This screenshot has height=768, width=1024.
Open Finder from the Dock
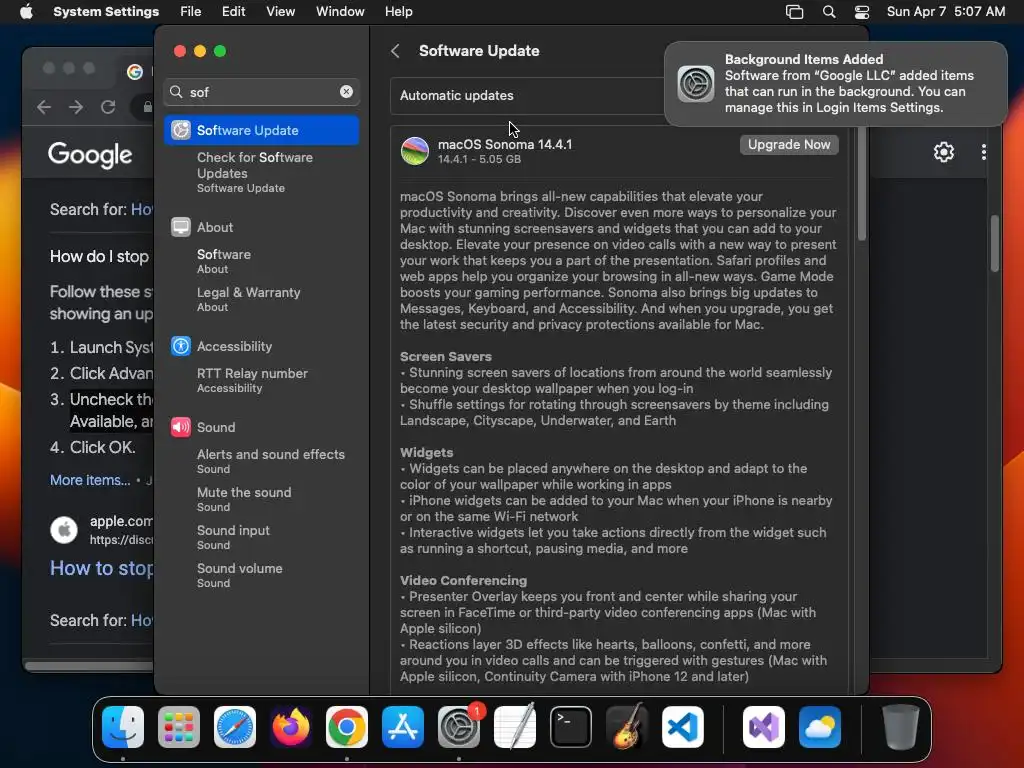coord(123,727)
